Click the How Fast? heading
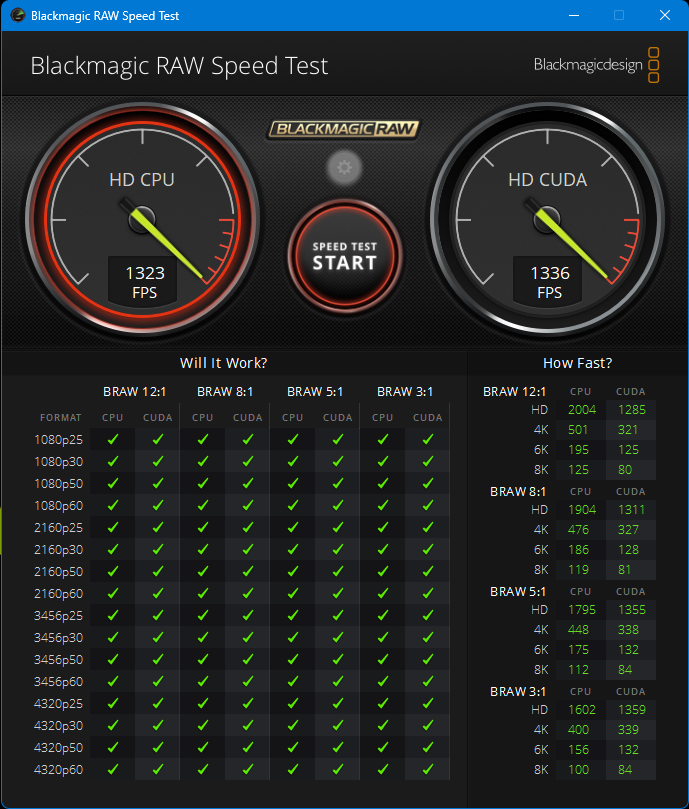The image size is (689, 809). (578, 363)
